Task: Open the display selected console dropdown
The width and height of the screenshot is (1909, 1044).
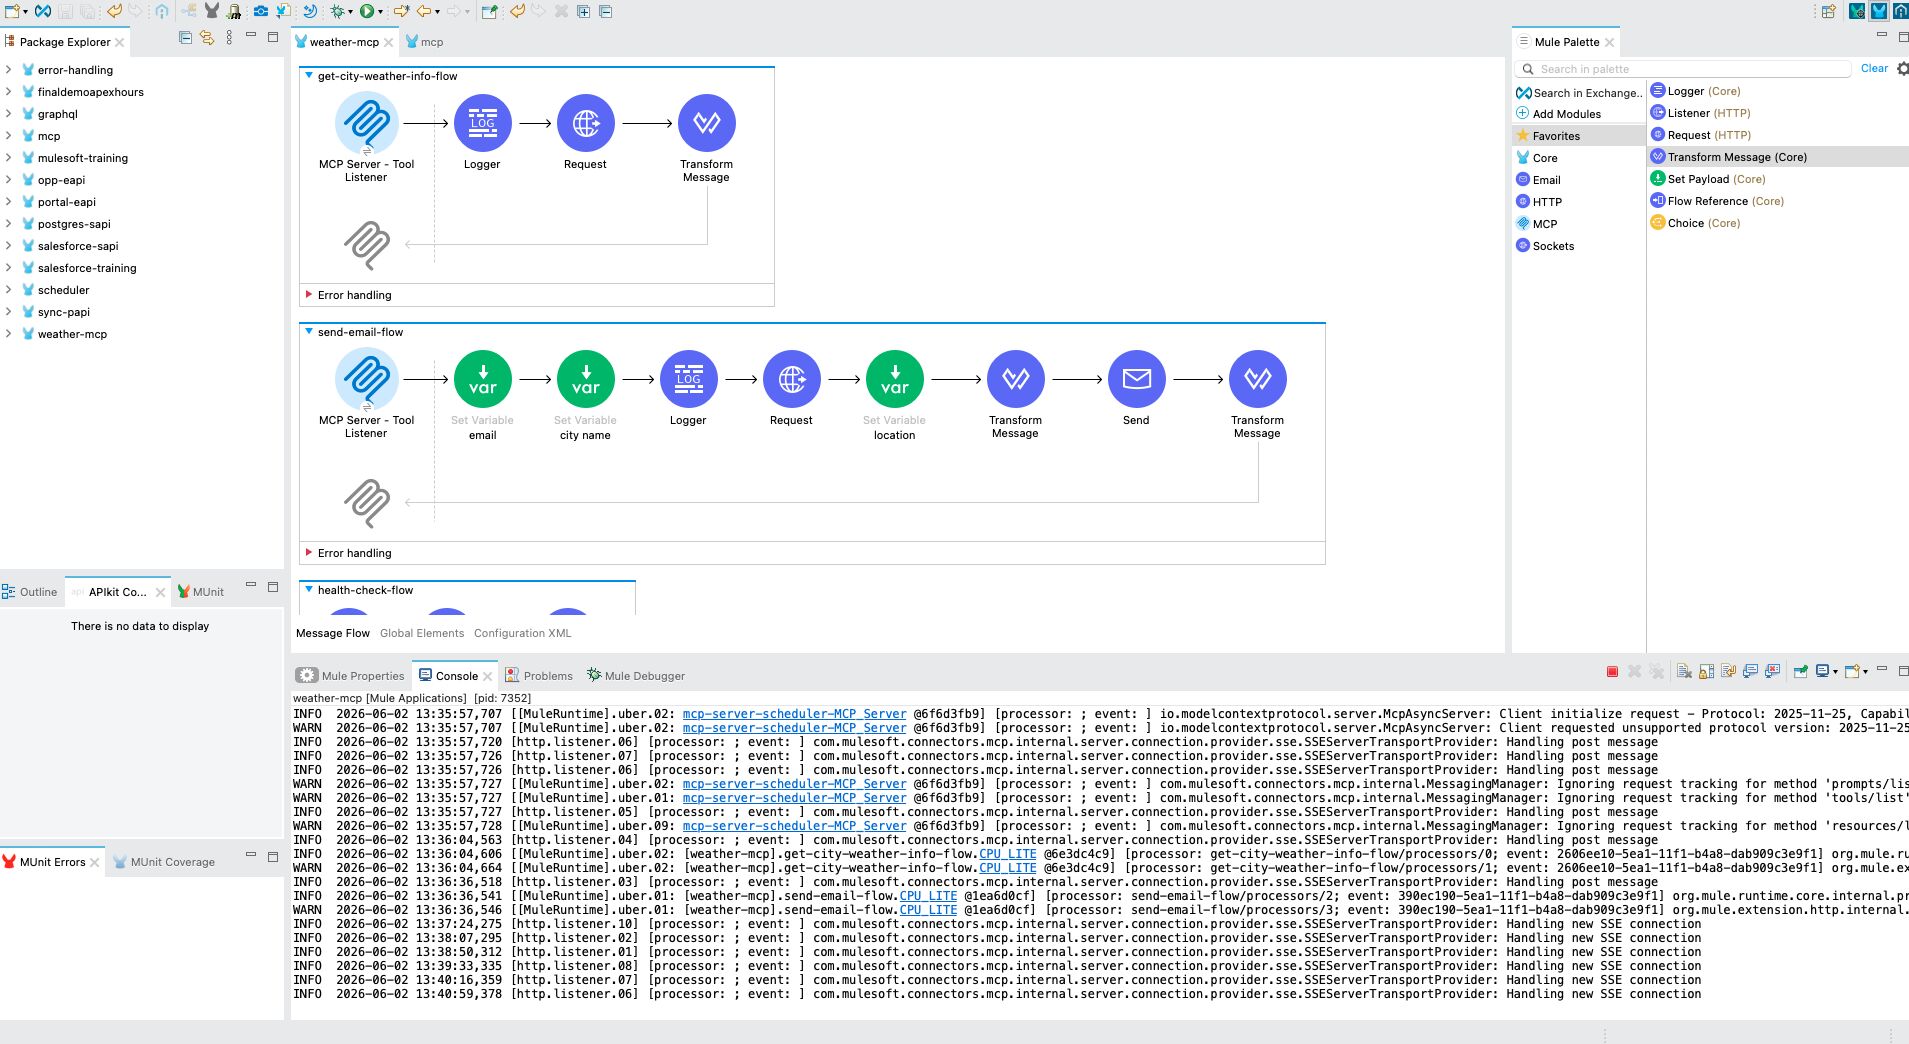Action: [1835, 672]
